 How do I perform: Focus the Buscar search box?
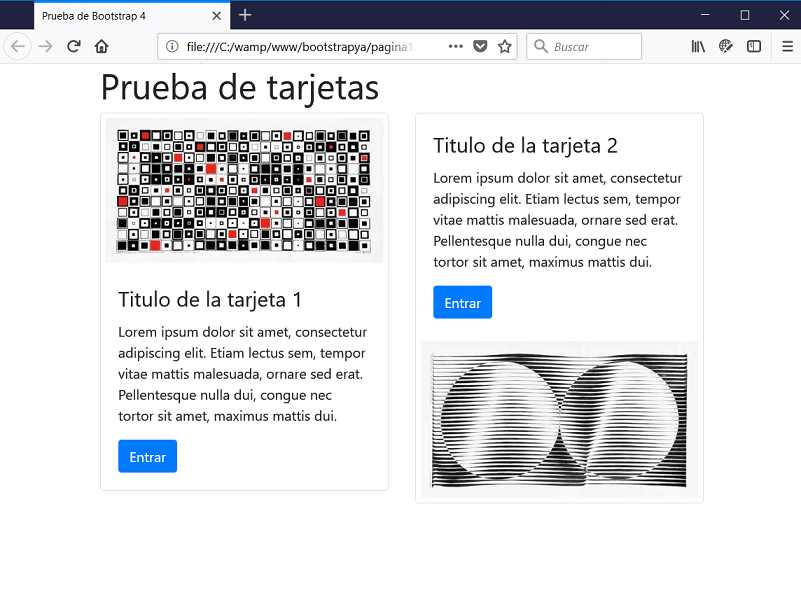[584, 46]
